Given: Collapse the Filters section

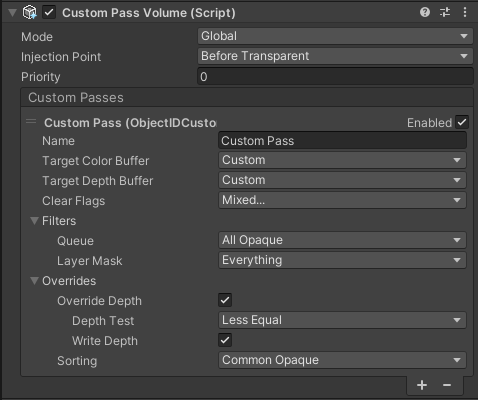Looking at the screenshot, I should [x=34, y=221].
